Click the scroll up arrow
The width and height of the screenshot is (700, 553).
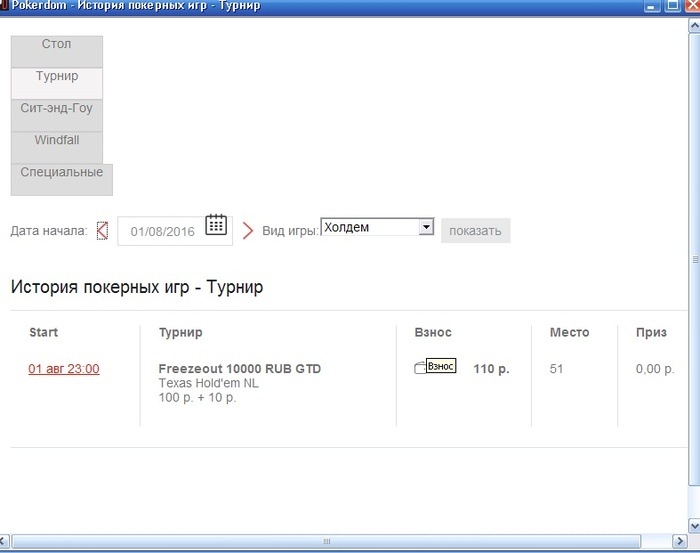695,25
